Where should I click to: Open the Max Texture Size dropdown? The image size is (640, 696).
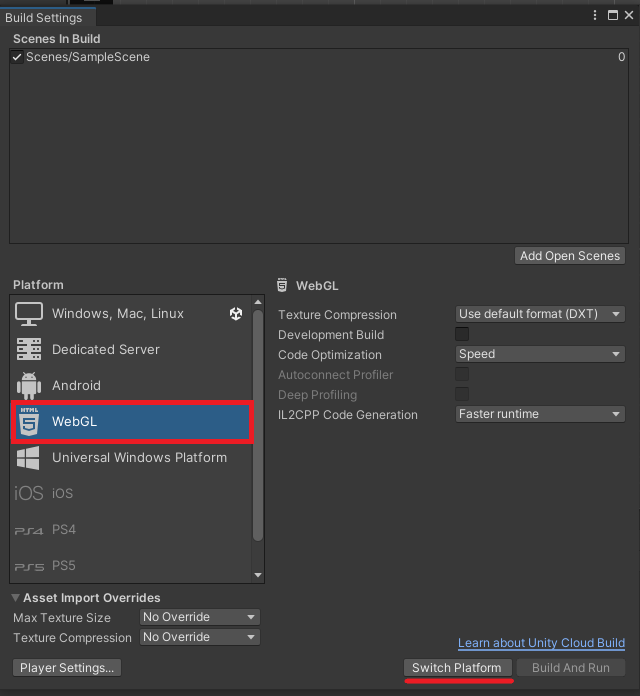pos(200,617)
